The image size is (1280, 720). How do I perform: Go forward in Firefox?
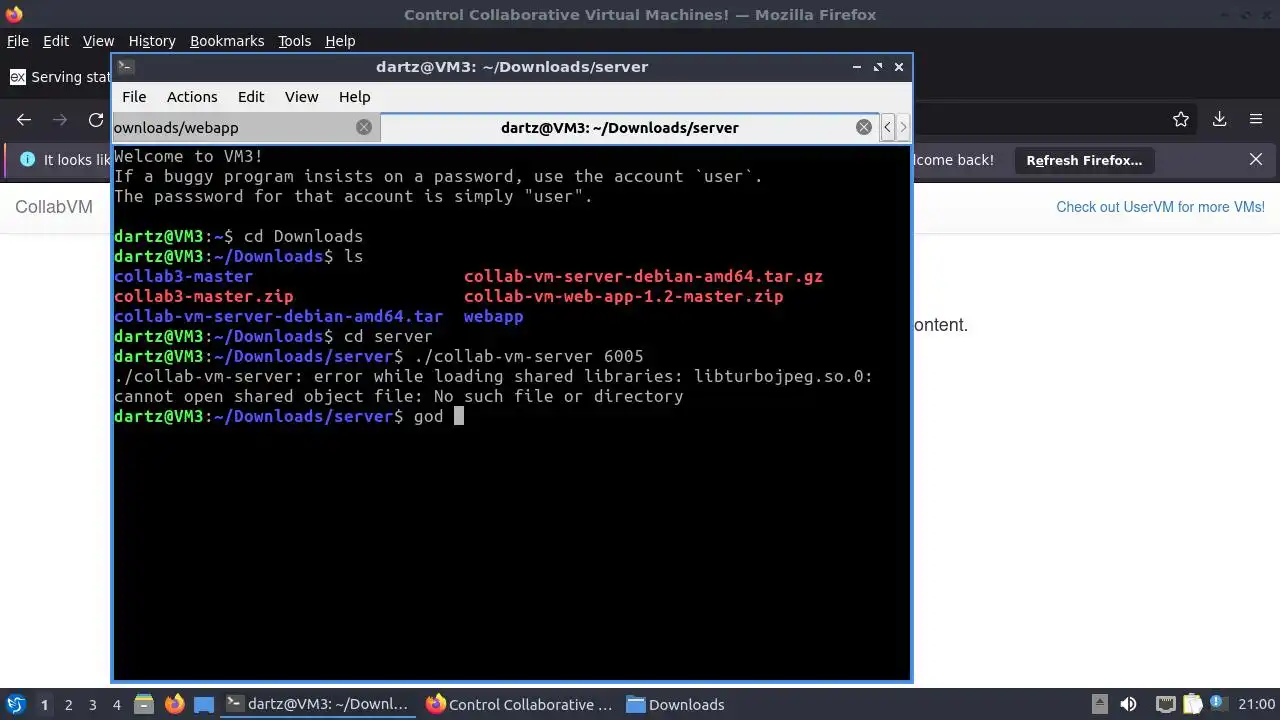coord(60,120)
